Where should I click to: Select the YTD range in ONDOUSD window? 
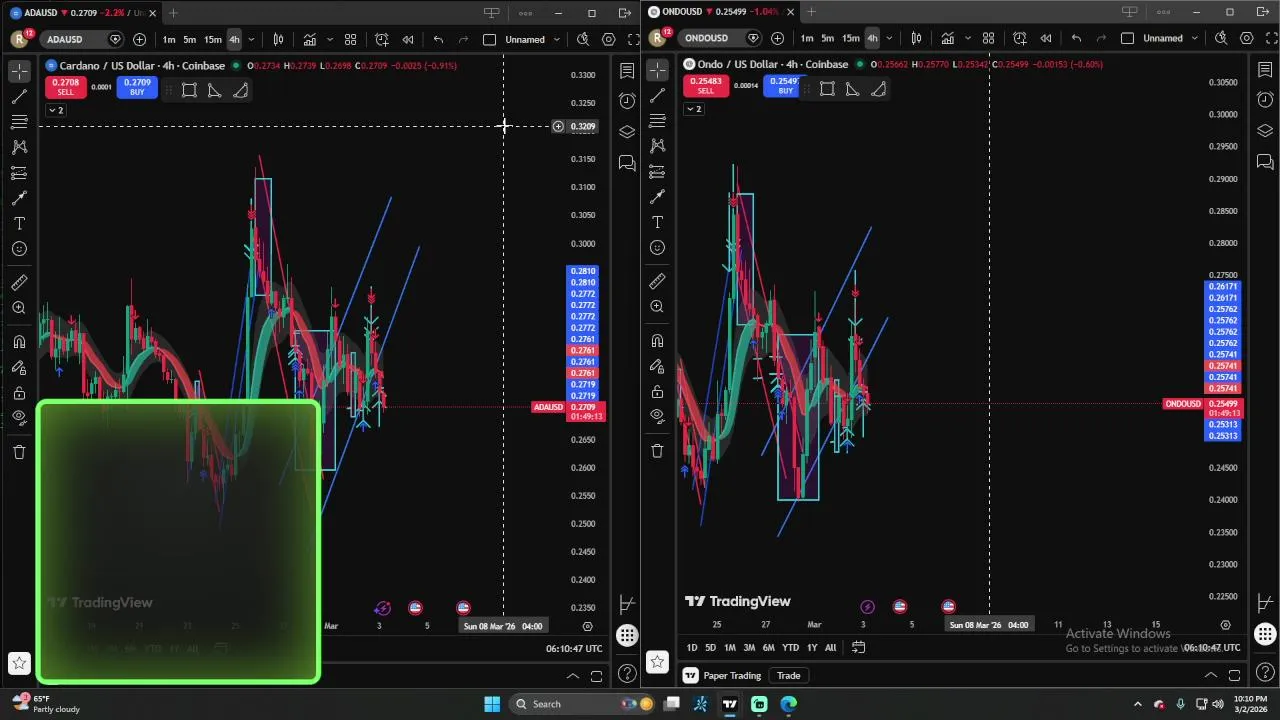coord(790,647)
